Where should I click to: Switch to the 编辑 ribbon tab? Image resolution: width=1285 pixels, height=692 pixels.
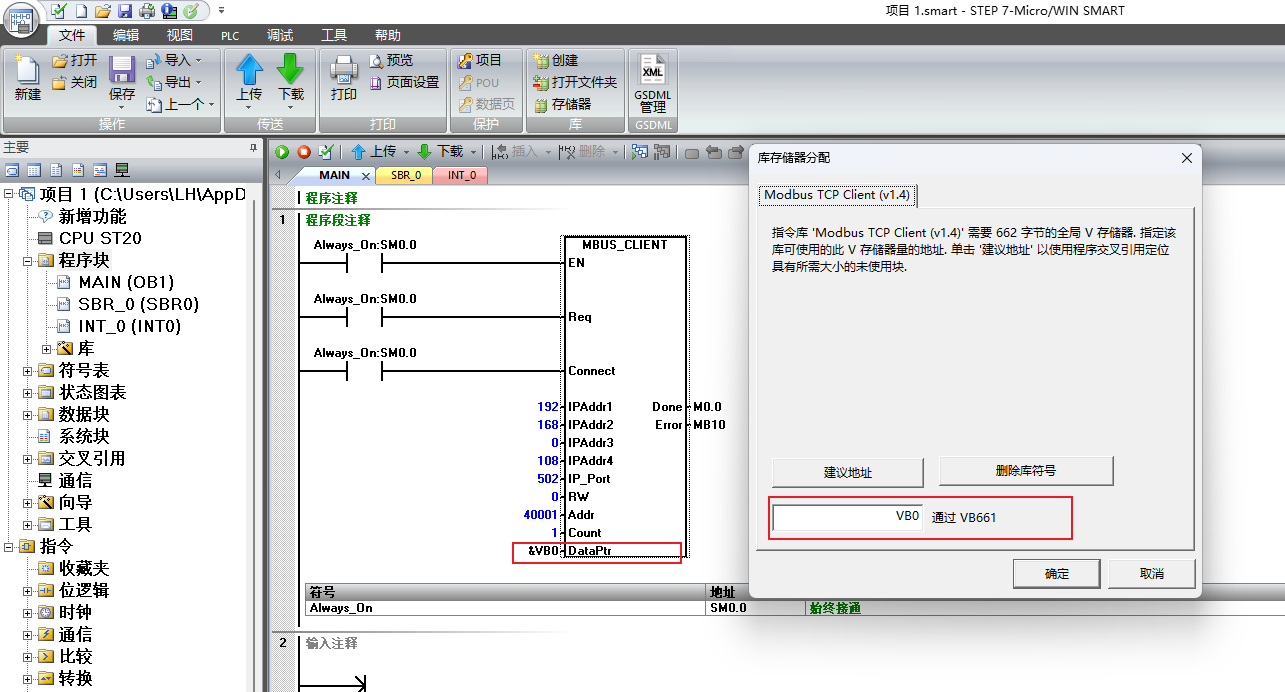pos(126,35)
